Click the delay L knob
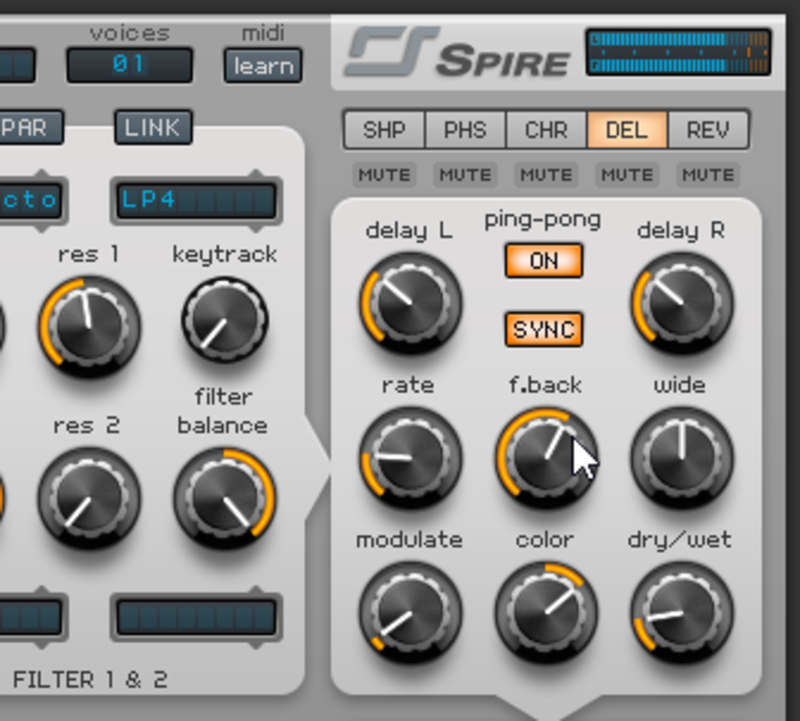This screenshot has height=721, width=800. click(x=411, y=304)
